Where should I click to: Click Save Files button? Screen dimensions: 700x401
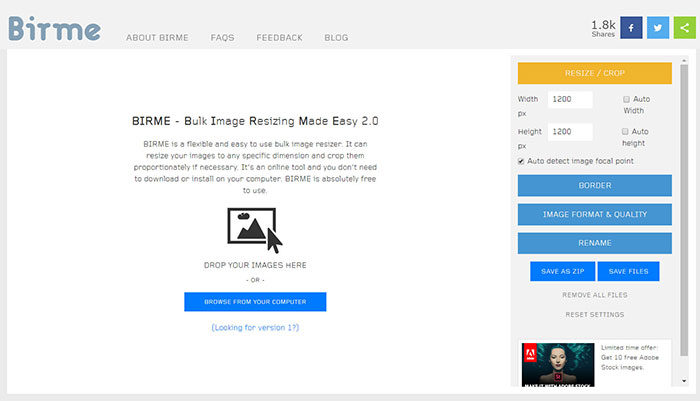(x=628, y=272)
